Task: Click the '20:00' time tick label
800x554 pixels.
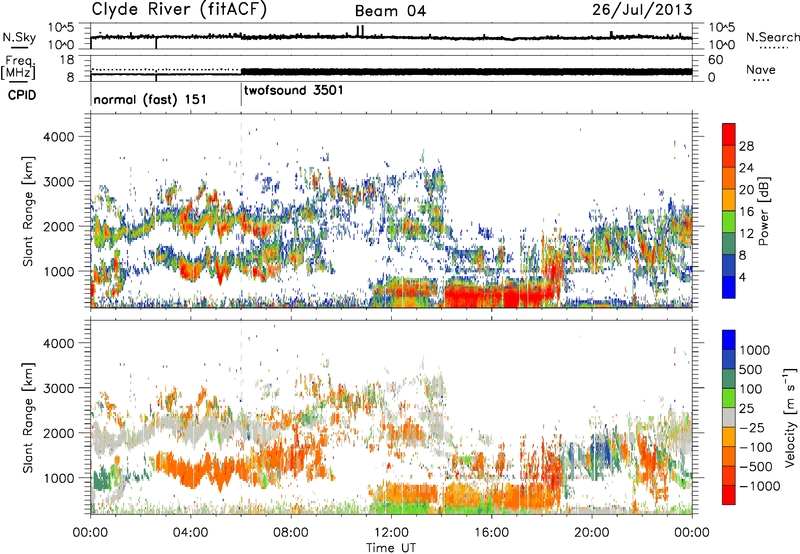Action: [591, 533]
